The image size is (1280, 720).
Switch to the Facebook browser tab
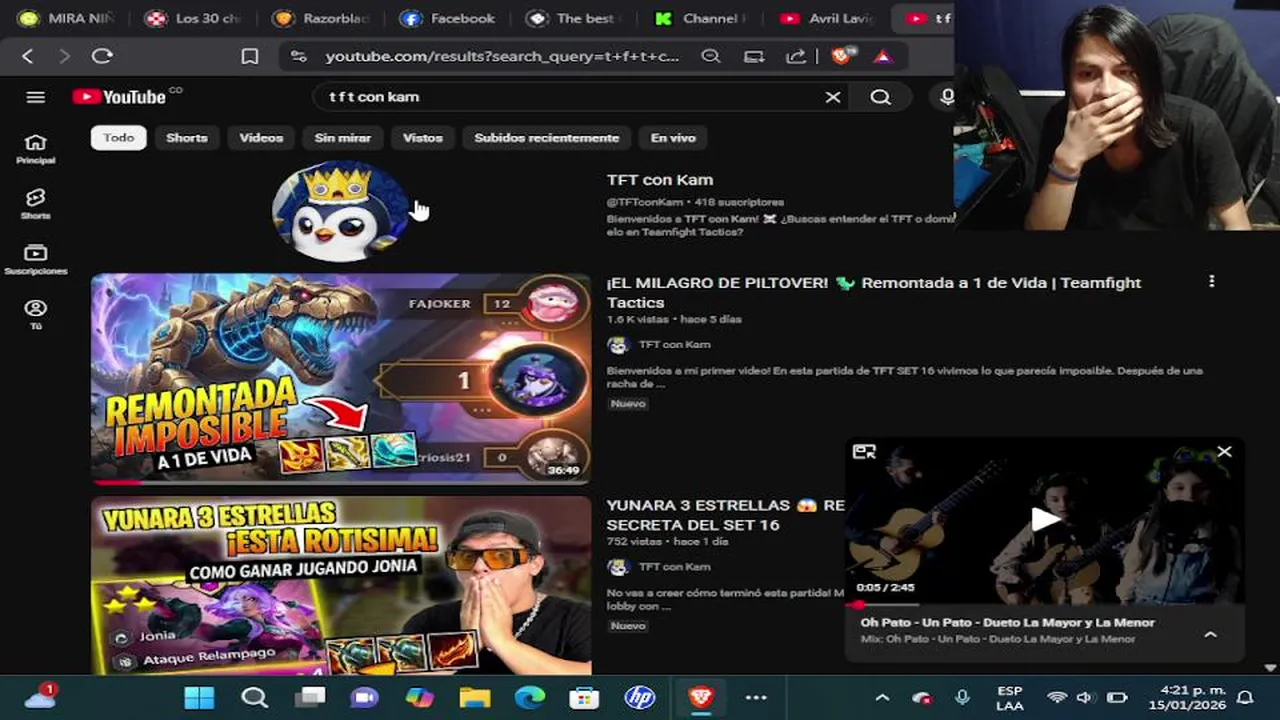point(449,18)
